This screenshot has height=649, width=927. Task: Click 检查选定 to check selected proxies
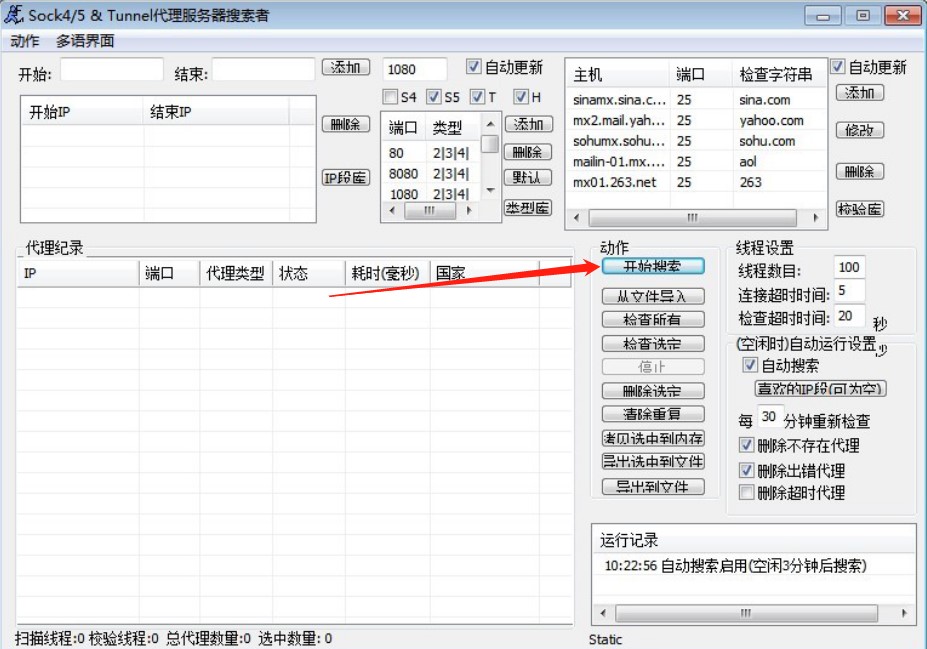tap(651, 344)
